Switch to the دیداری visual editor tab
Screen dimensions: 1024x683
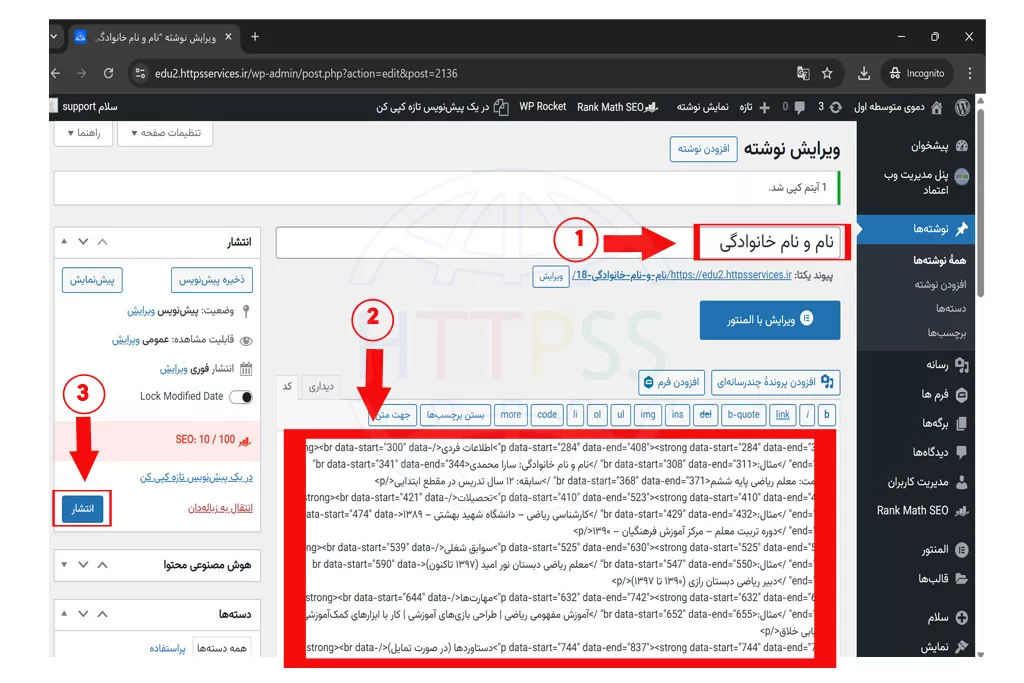pyautogui.click(x=322, y=387)
